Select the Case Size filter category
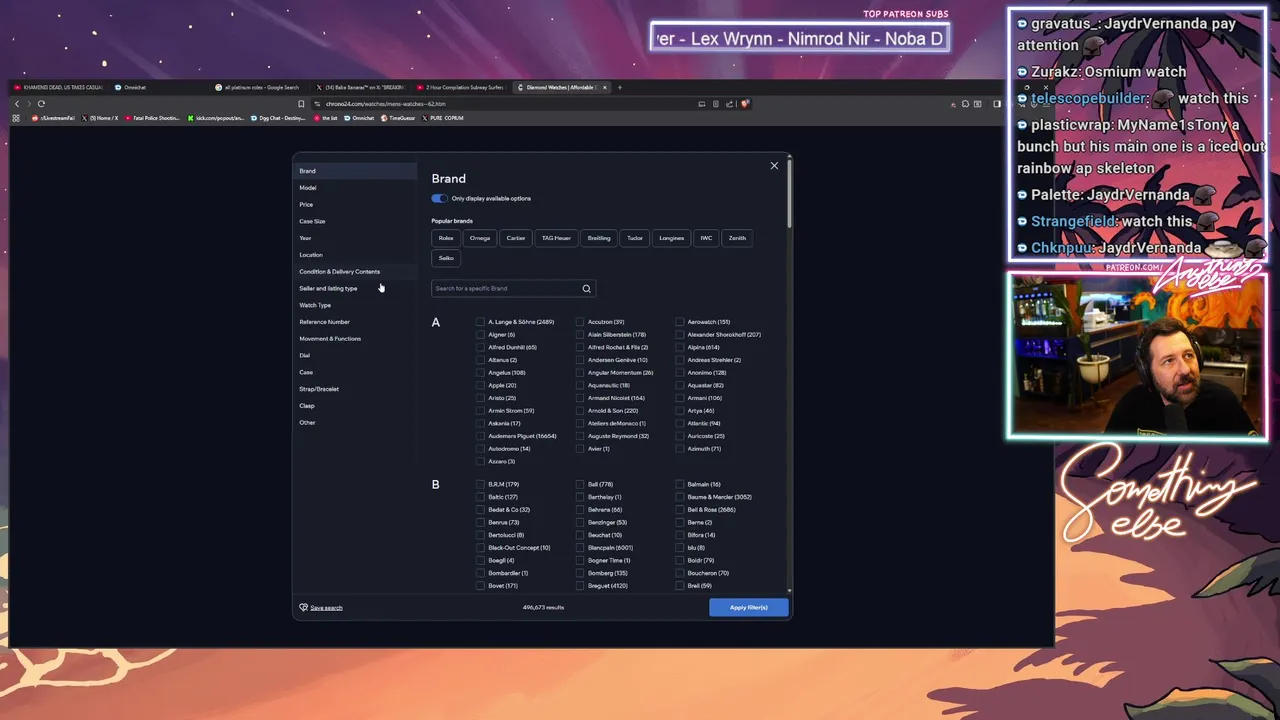Viewport: 1280px width, 720px height. [x=355, y=221]
